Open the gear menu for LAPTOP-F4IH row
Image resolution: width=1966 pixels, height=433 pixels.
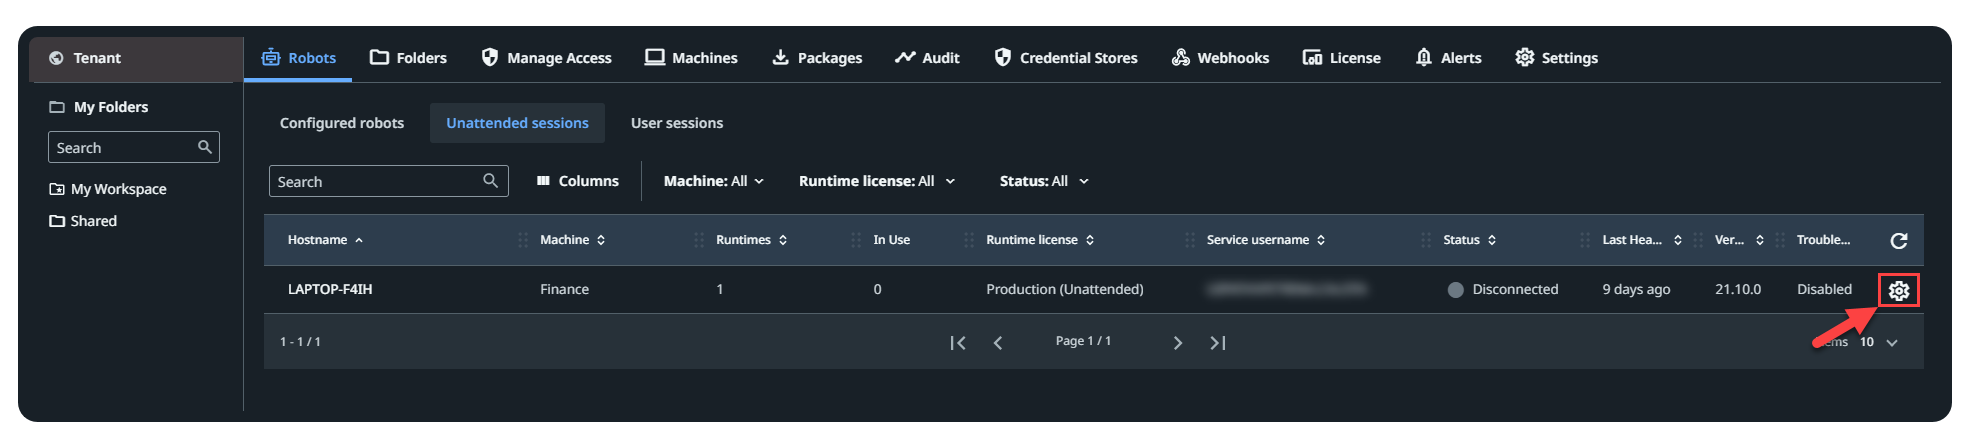(1898, 290)
